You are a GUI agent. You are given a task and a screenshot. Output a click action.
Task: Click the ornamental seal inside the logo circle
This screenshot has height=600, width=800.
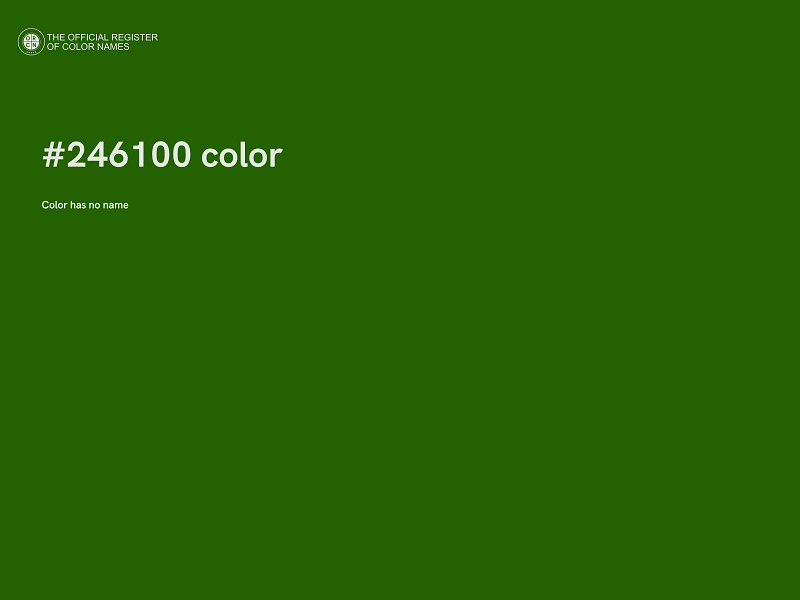pos(31,41)
